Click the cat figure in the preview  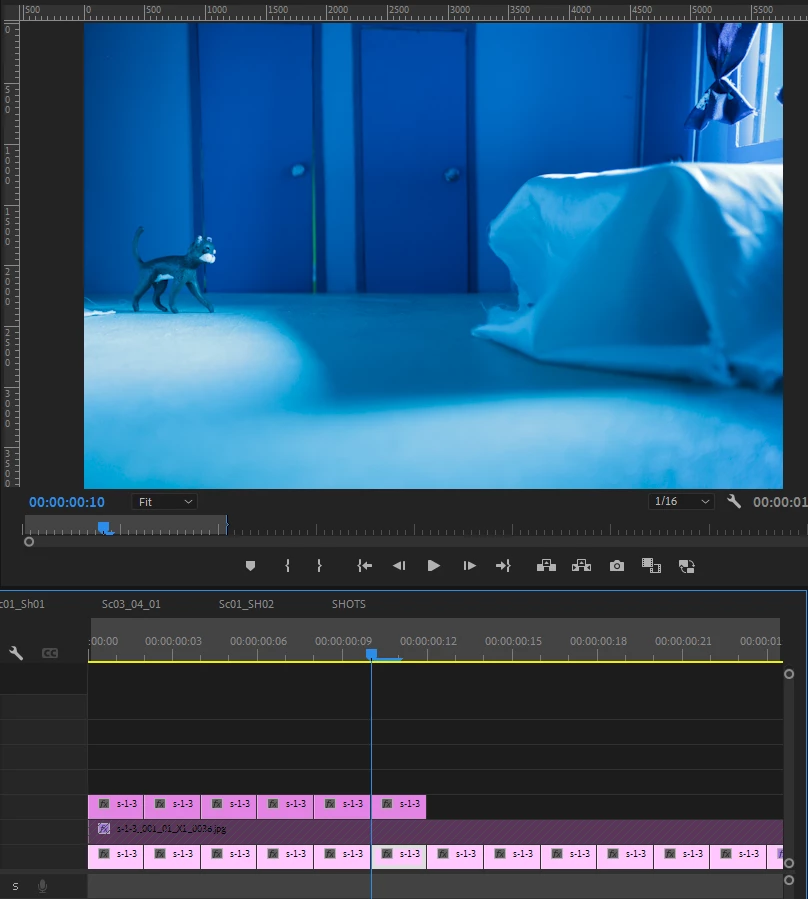point(174,271)
